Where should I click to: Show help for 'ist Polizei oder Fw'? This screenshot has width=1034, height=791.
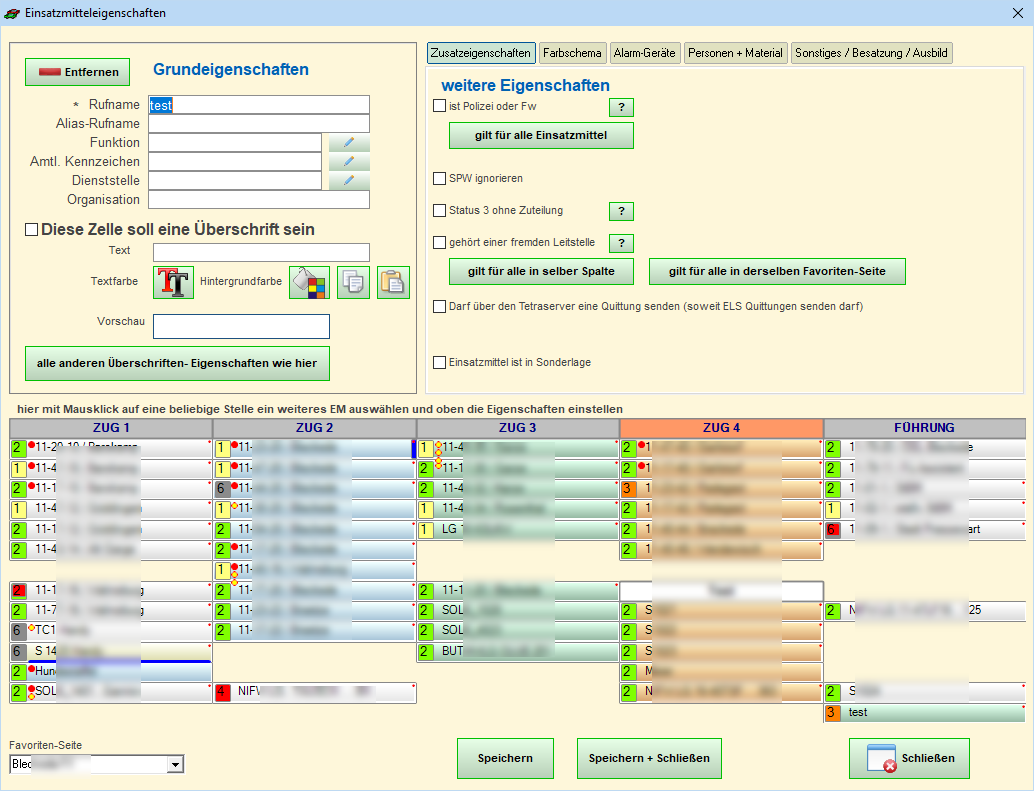621,107
